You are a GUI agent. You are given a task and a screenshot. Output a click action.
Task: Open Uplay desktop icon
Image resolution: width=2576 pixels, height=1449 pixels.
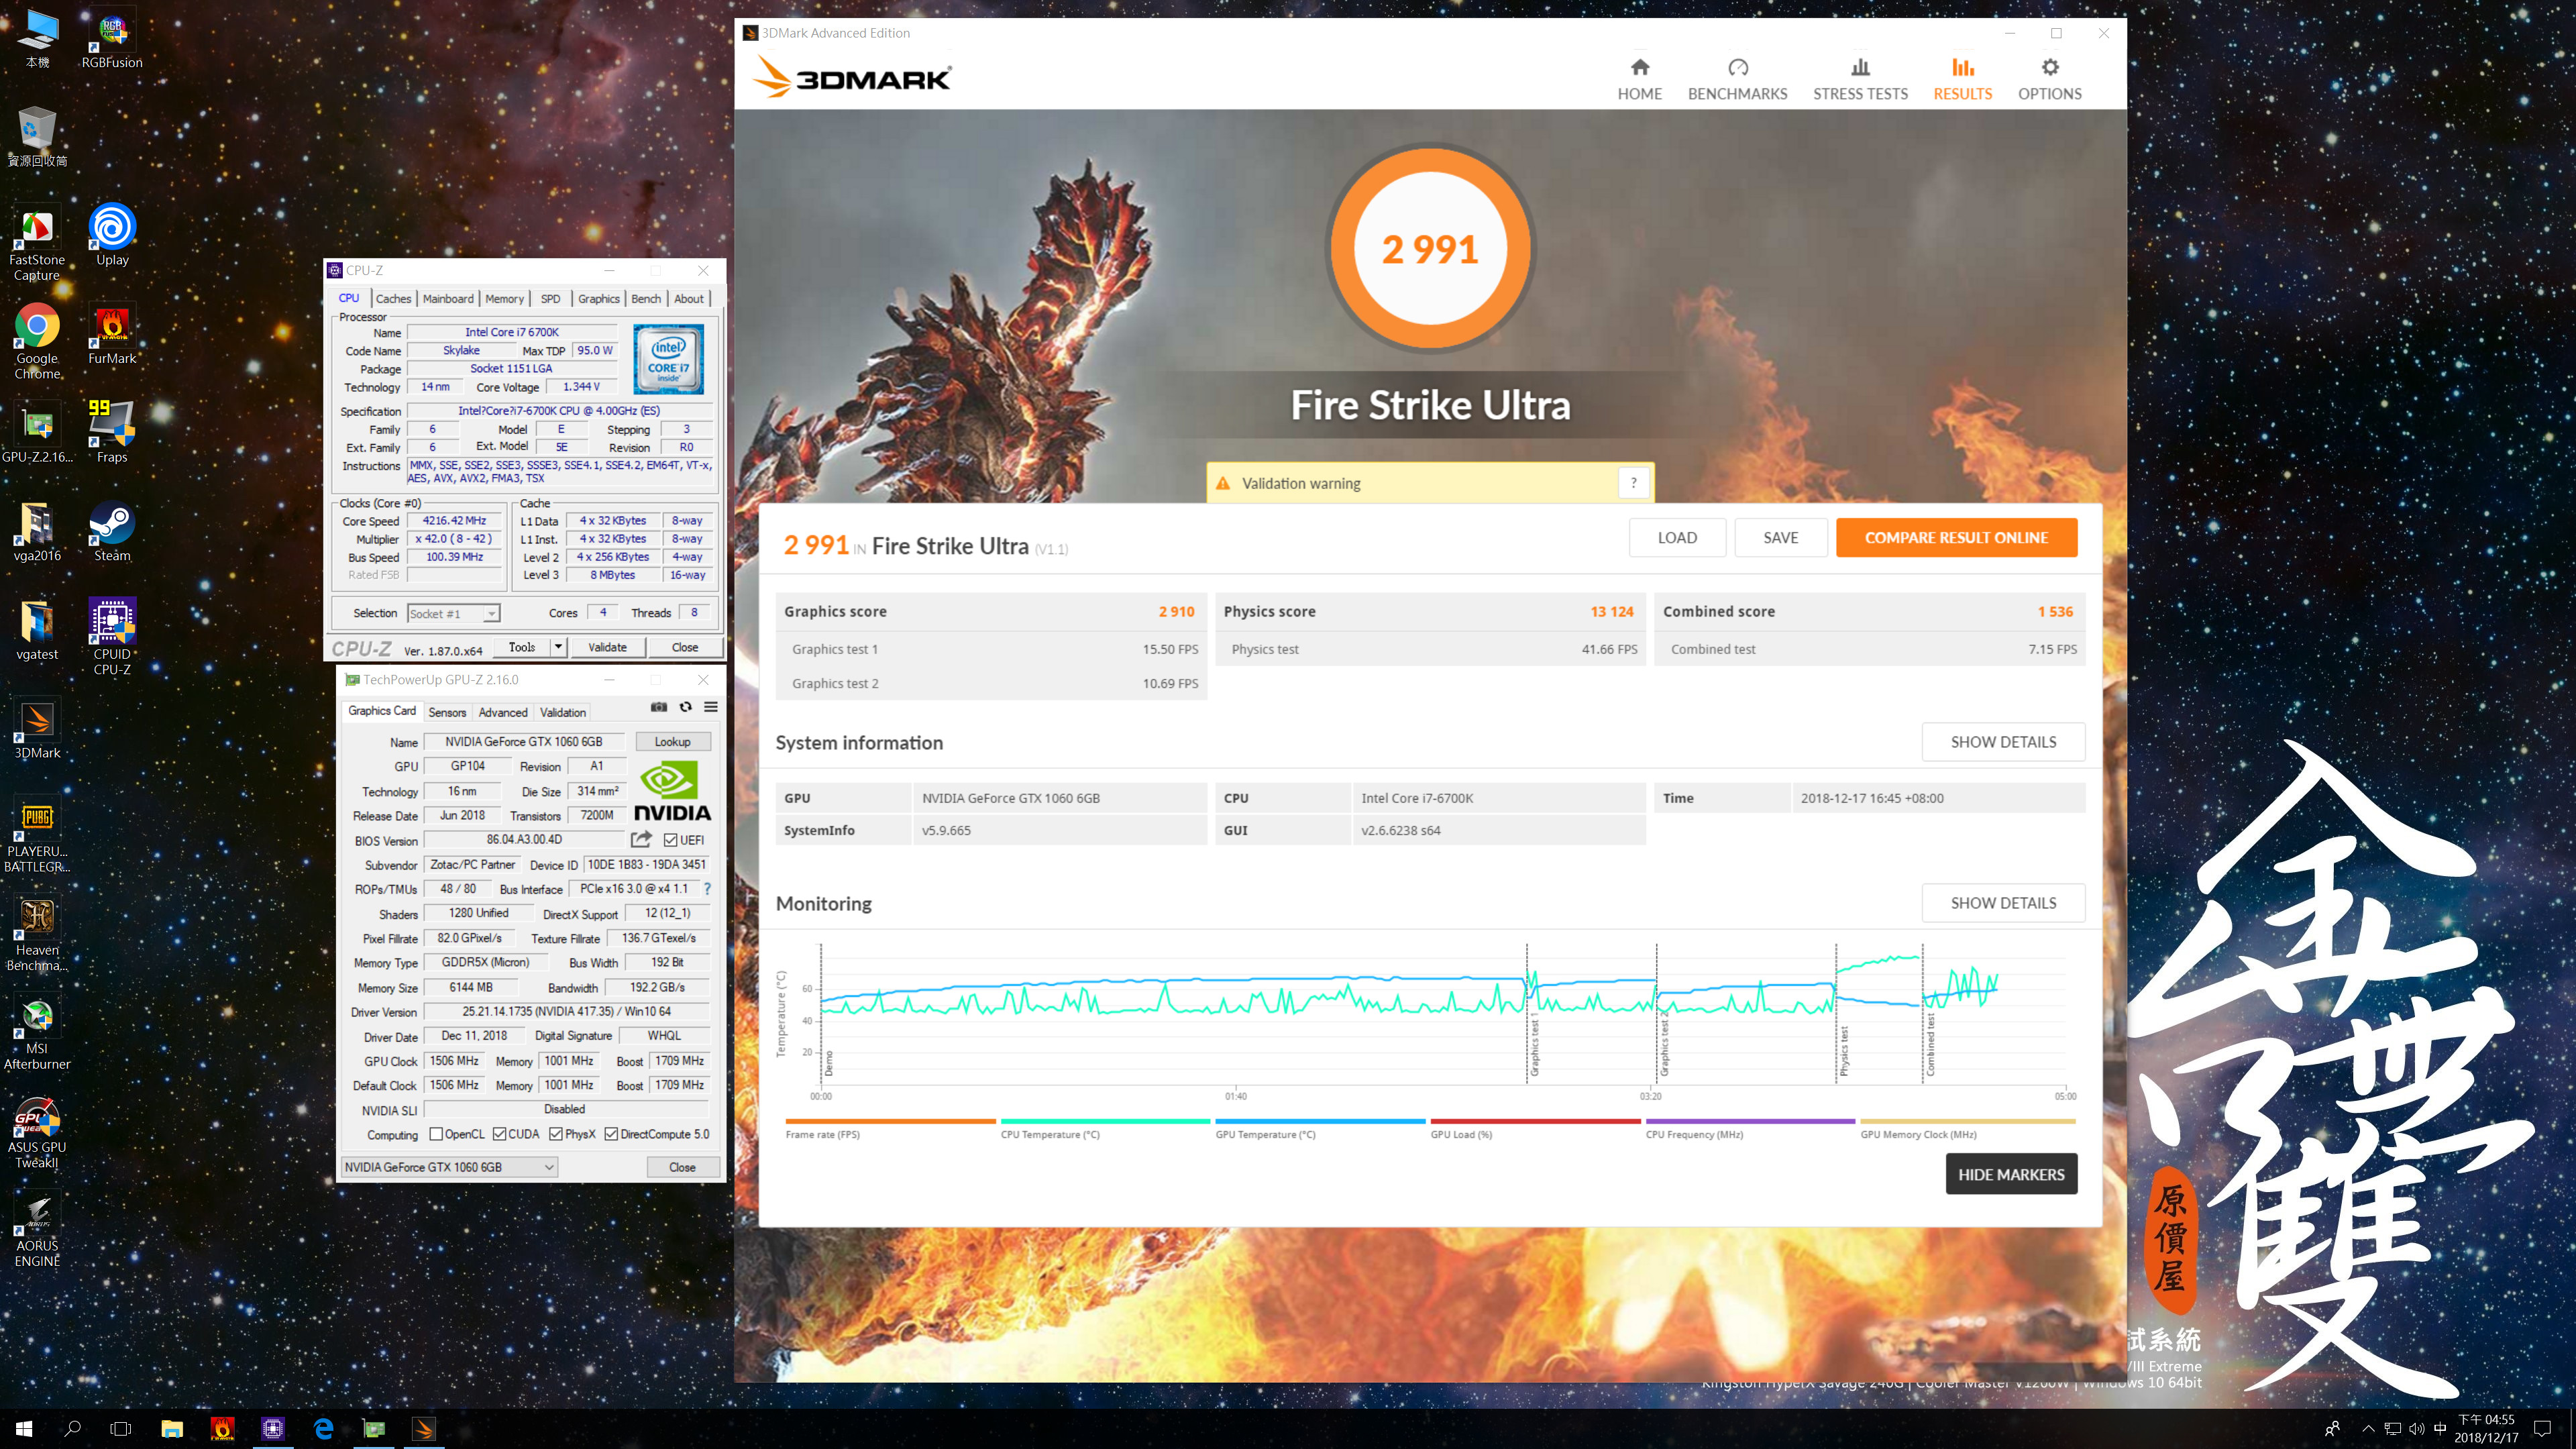click(x=112, y=237)
